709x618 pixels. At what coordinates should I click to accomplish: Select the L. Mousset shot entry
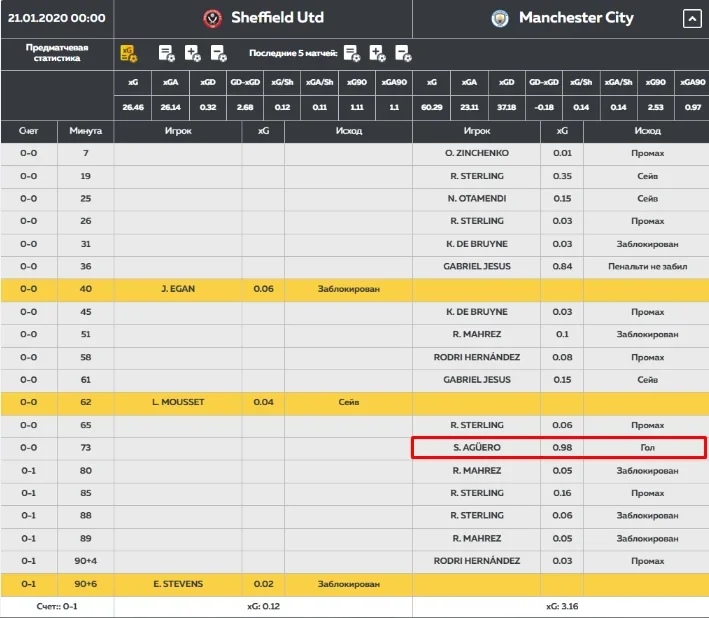click(x=177, y=402)
